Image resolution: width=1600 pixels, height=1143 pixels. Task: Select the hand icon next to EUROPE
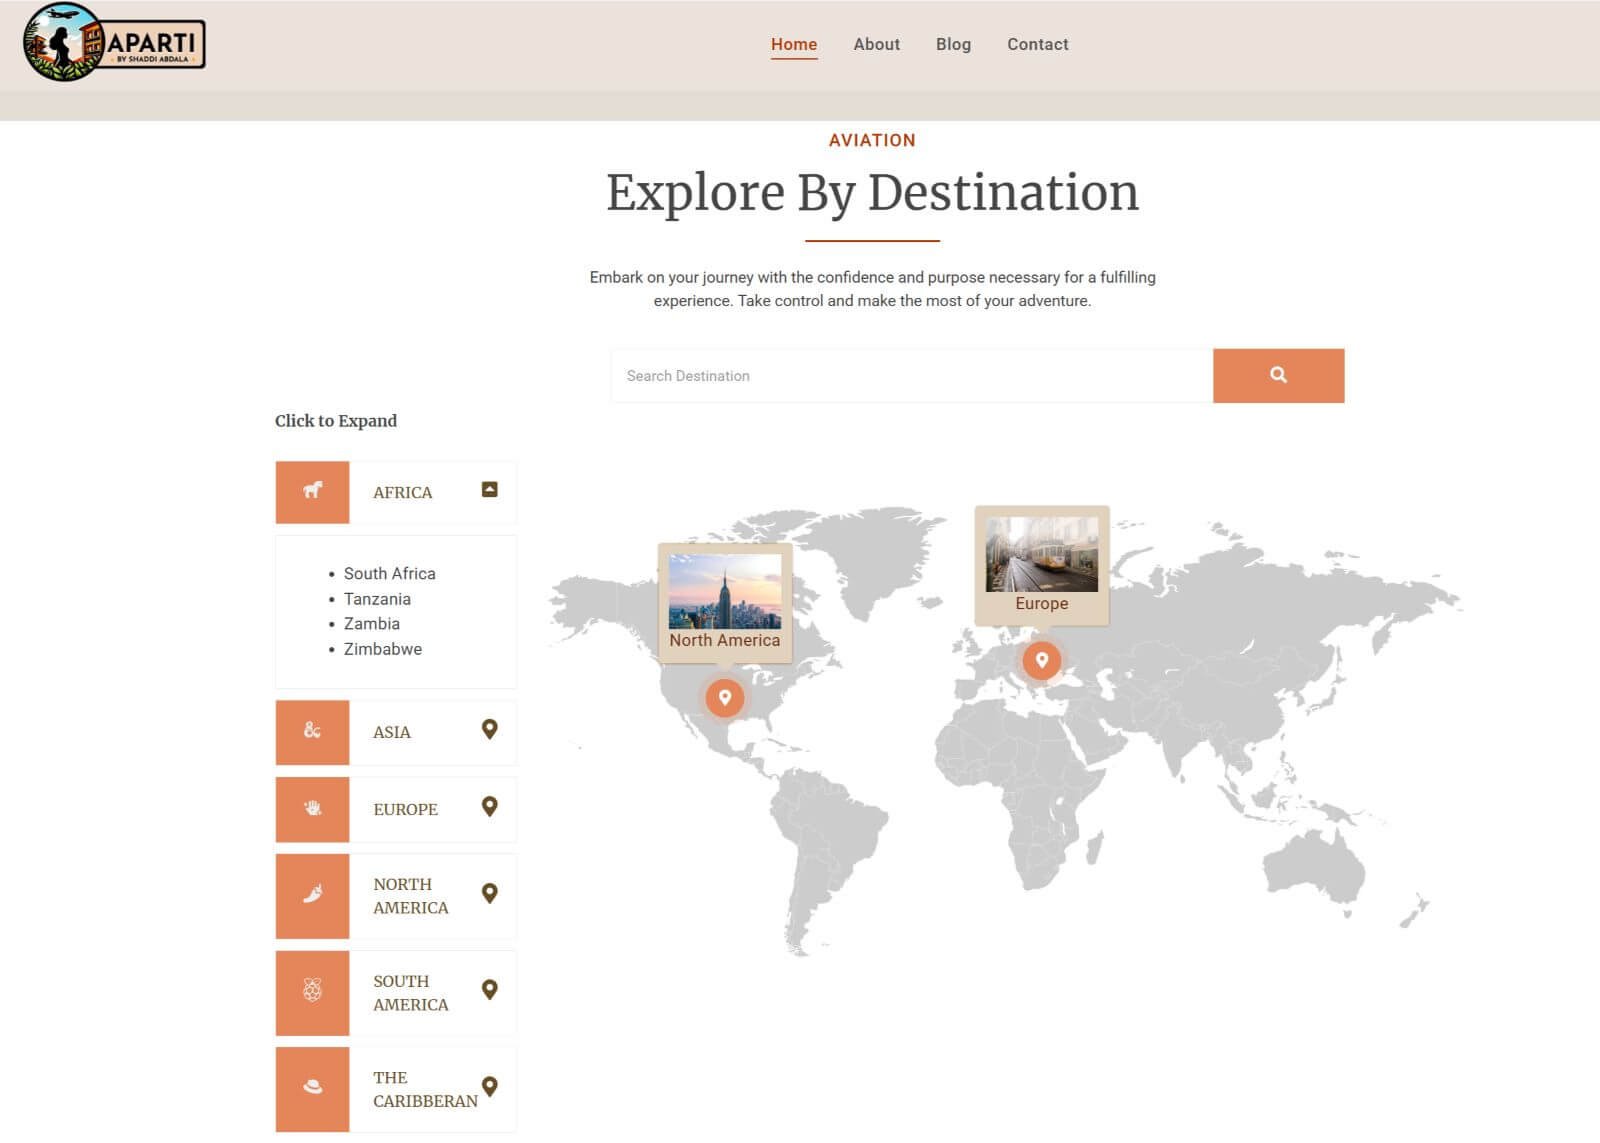click(311, 809)
